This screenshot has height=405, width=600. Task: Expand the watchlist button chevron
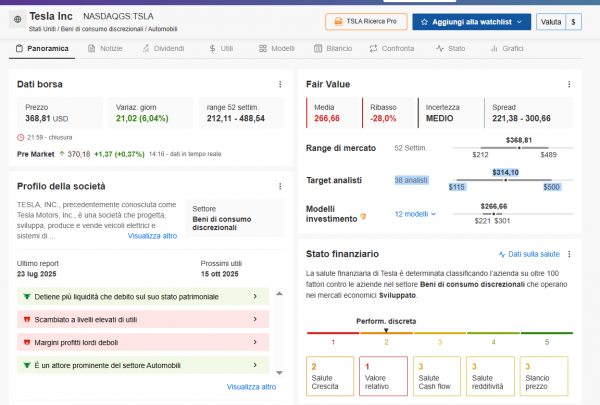point(519,22)
